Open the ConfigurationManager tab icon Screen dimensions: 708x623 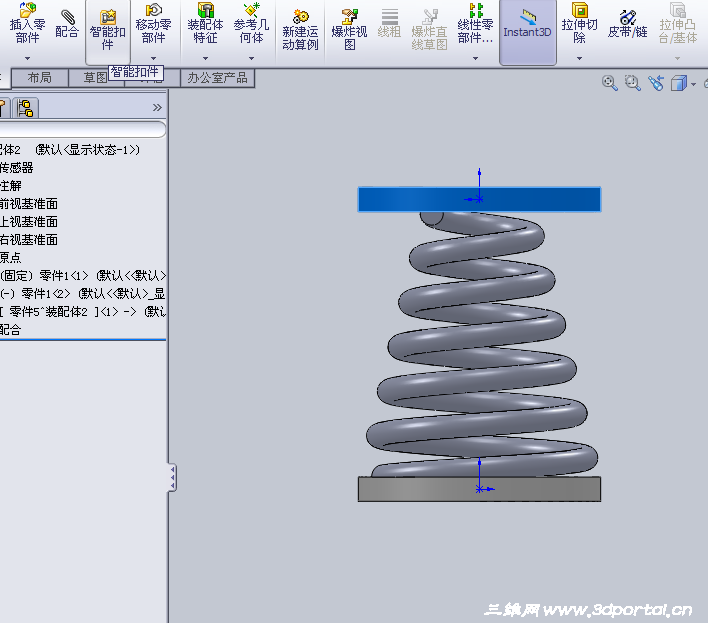pyautogui.click(x=25, y=108)
